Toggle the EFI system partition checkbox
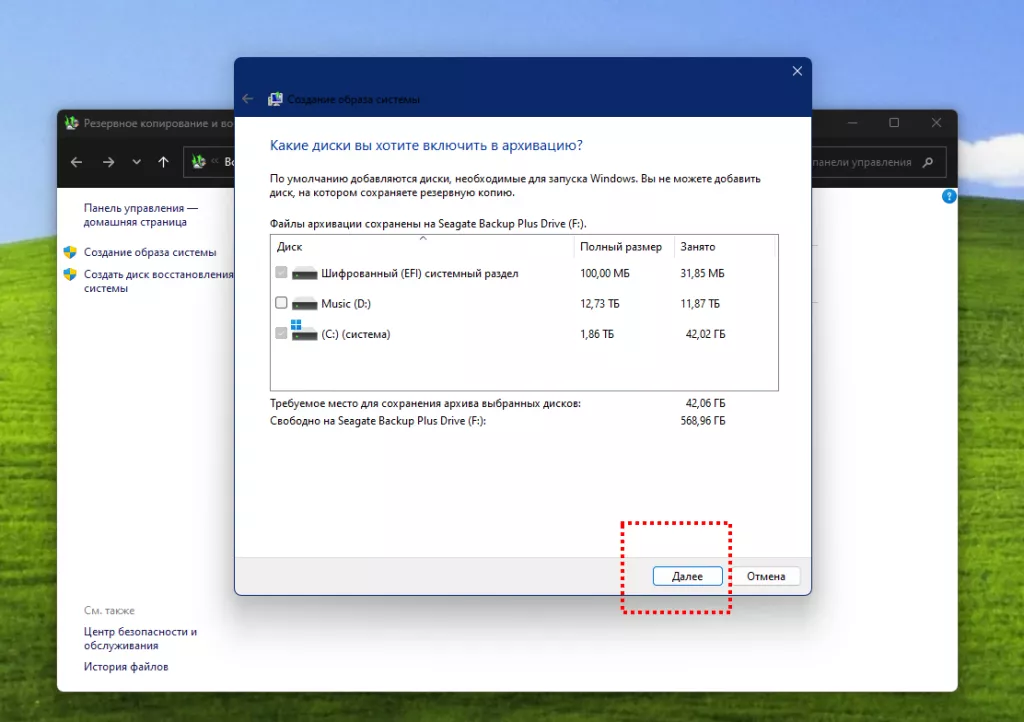 [x=281, y=273]
